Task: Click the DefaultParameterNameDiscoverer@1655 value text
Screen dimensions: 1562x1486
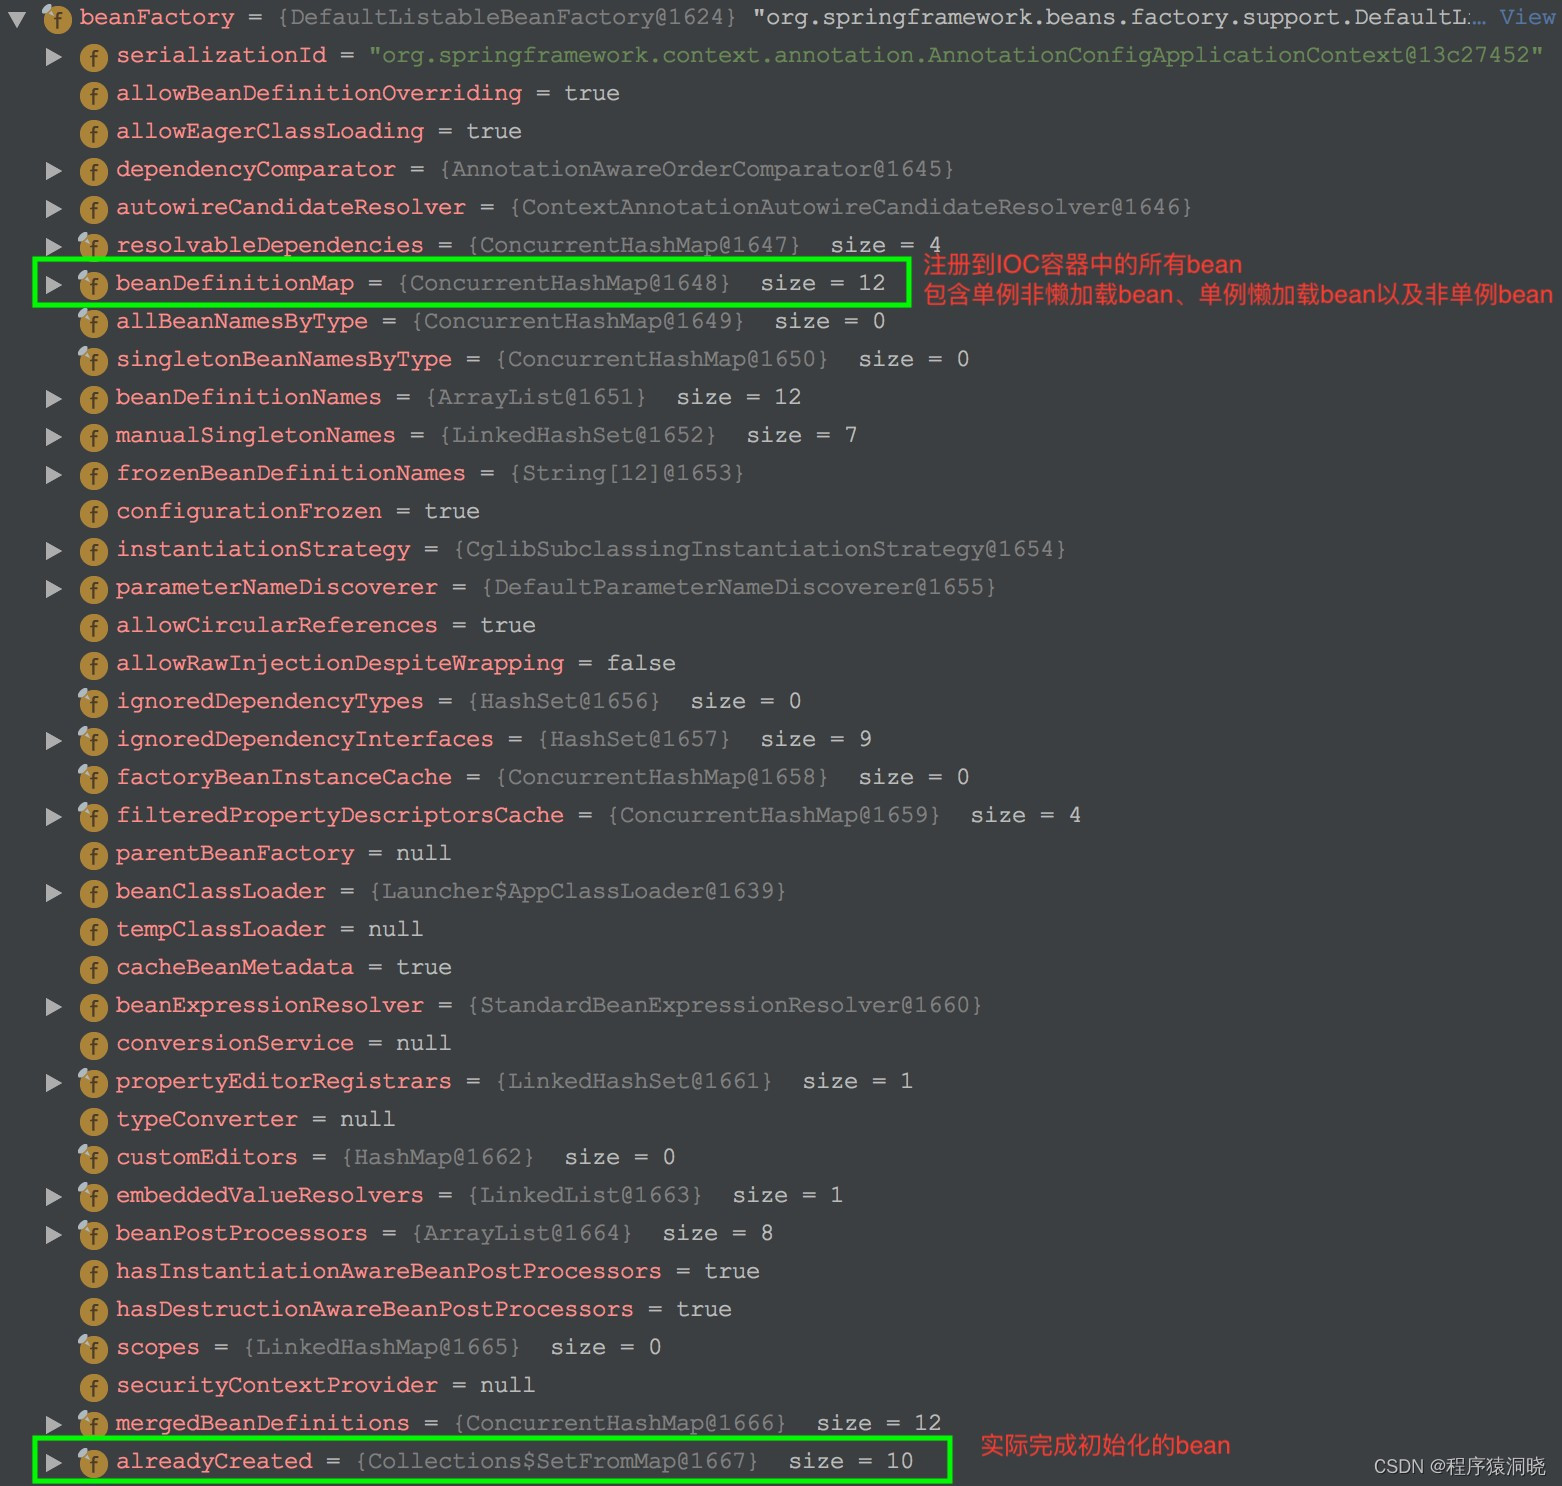Action: pos(739,587)
